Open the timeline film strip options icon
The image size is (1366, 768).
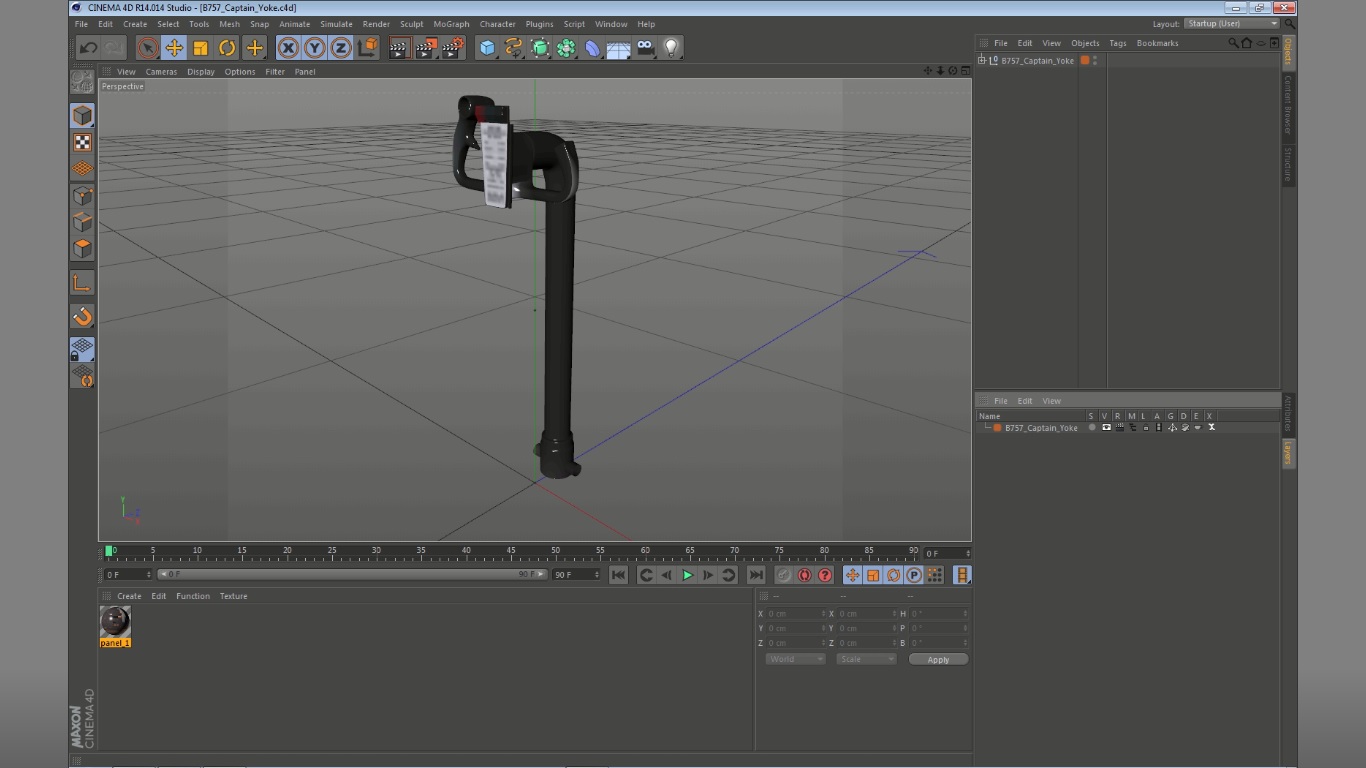pos(961,575)
